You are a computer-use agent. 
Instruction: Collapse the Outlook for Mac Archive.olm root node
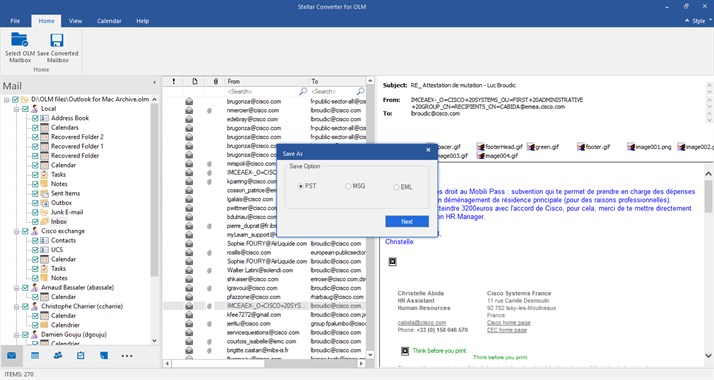(6, 99)
